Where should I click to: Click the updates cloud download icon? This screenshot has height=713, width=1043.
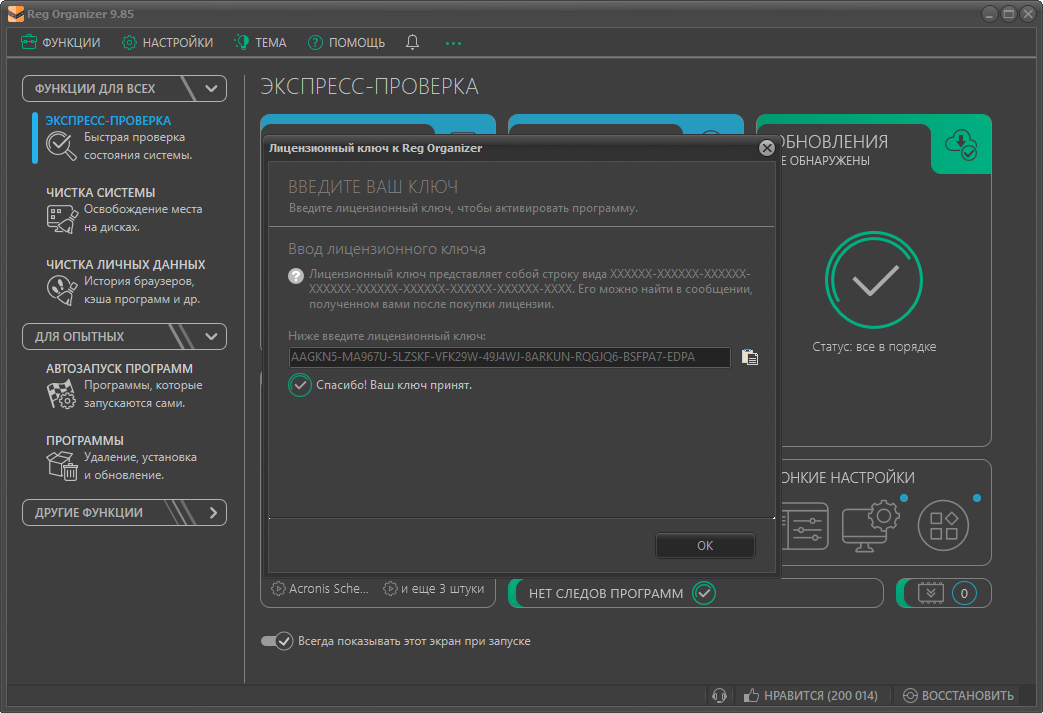961,144
